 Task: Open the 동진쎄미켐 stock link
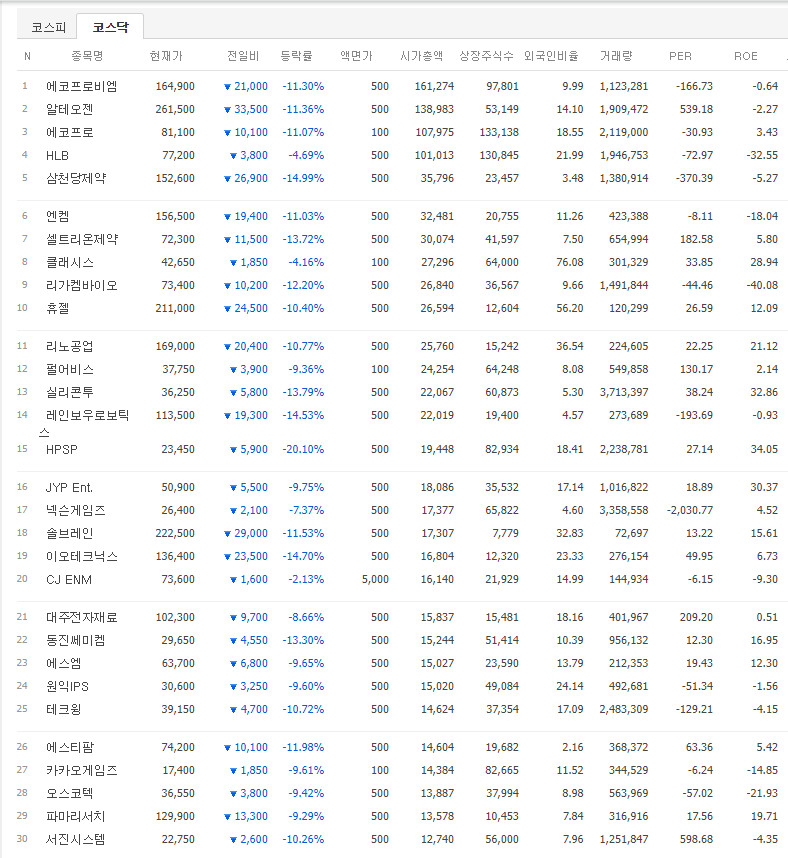tap(76, 641)
